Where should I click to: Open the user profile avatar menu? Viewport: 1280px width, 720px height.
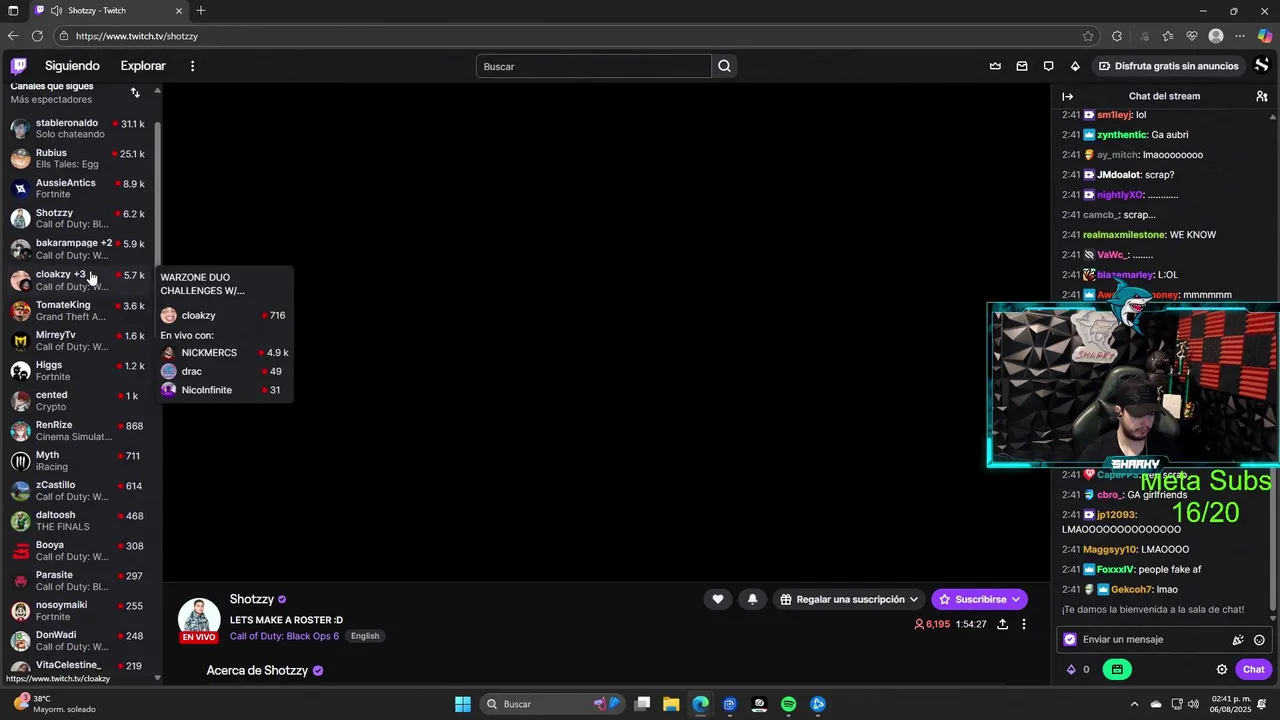(1262, 66)
